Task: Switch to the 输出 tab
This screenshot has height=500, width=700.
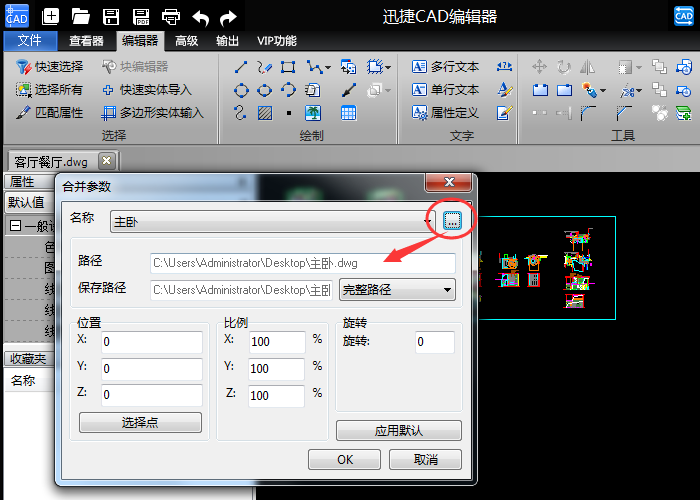Action: point(227,41)
